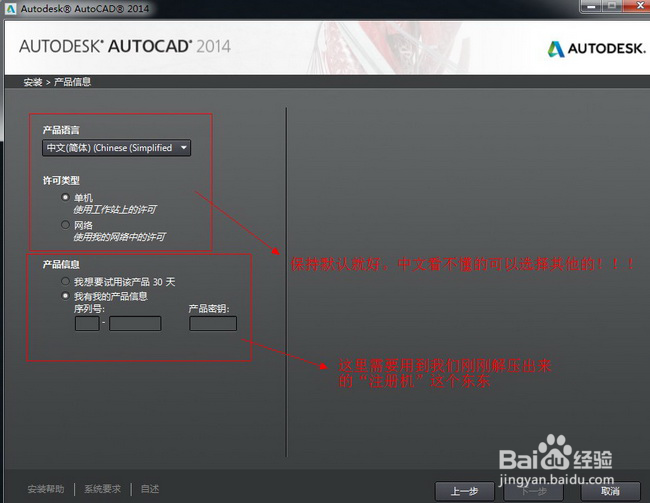This screenshot has width=650, height=503.
Task: Click the first serial number field
Action: click(x=87, y=323)
